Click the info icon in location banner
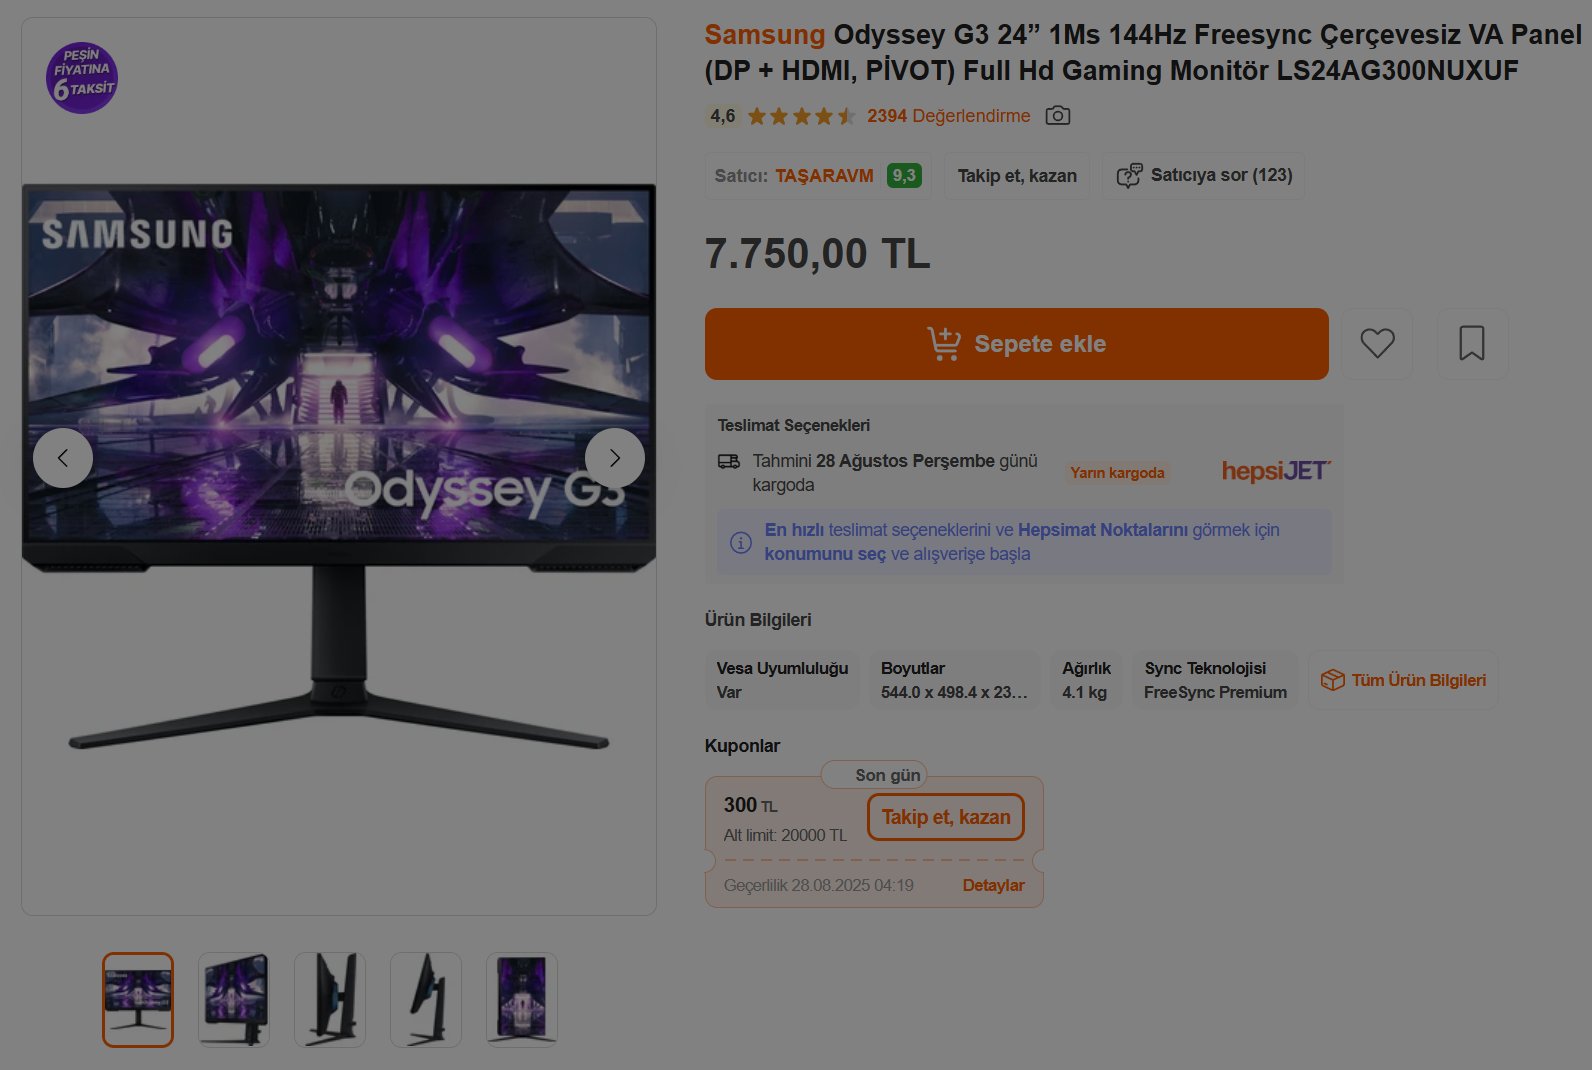Image resolution: width=1592 pixels, height=1070 pixels. 740,542
